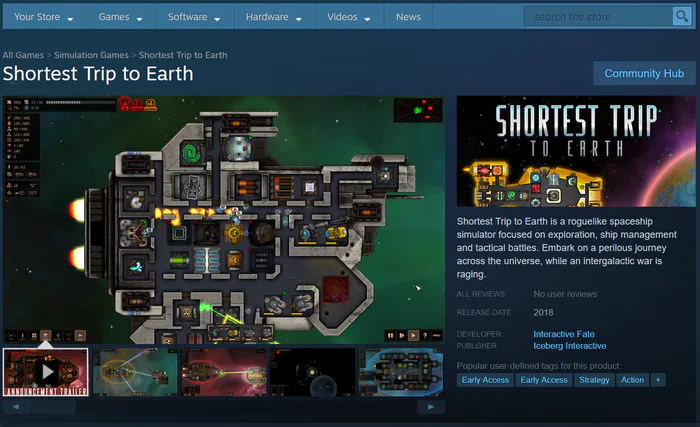Viewport: 700px width, 427px height.
Task: Click the No user reviews text
Action: pos(565,294)
